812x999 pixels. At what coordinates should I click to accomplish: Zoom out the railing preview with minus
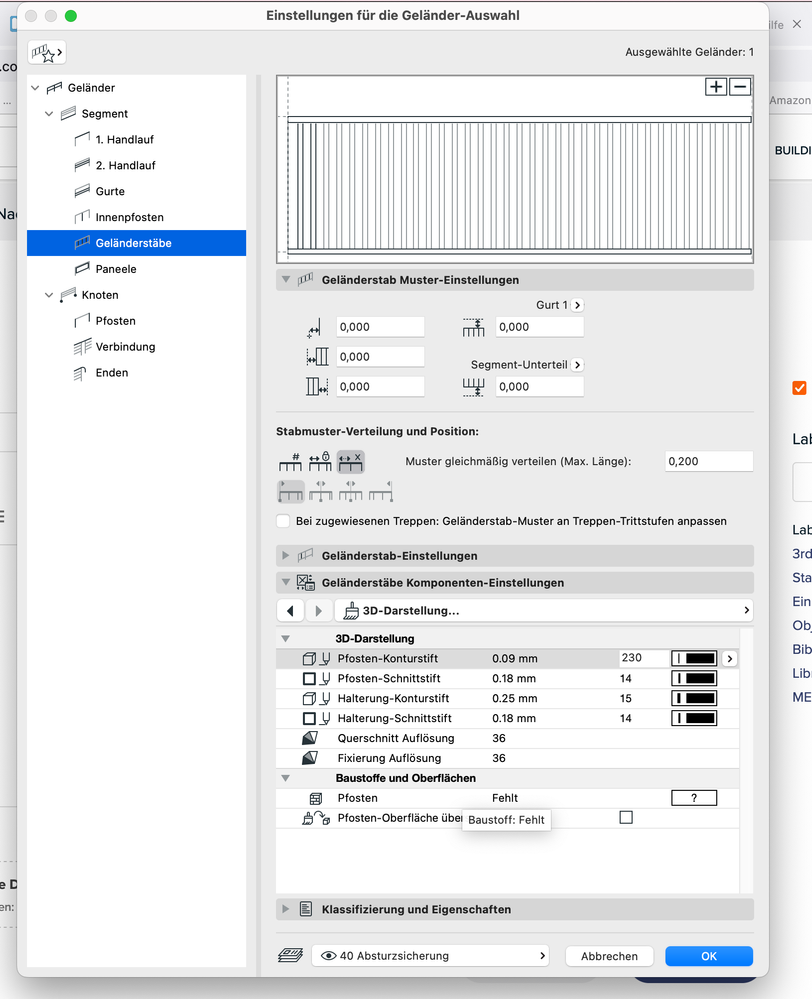tap(740, 87)
